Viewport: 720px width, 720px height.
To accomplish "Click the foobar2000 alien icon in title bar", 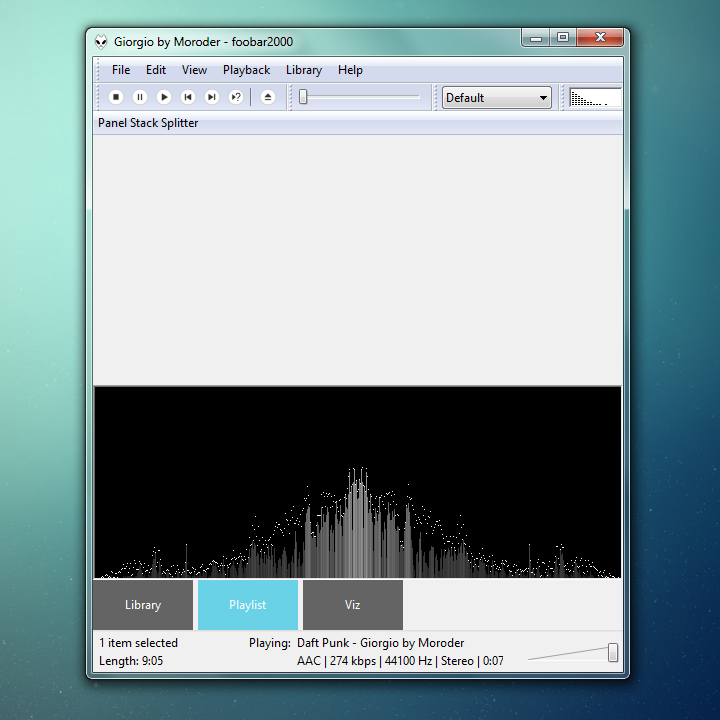I will [x=101, y=42].
